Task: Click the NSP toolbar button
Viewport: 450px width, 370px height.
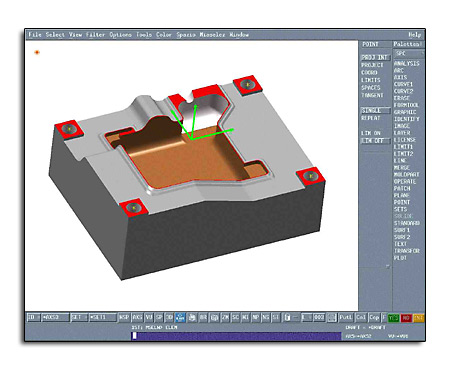Action: click(x=124, y=318)
